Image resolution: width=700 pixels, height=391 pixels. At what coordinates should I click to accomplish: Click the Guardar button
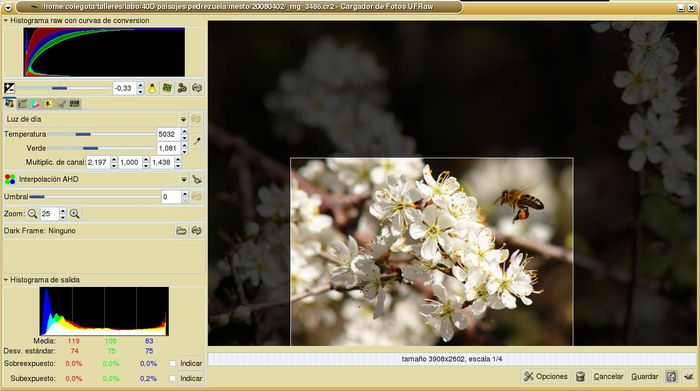645,377
